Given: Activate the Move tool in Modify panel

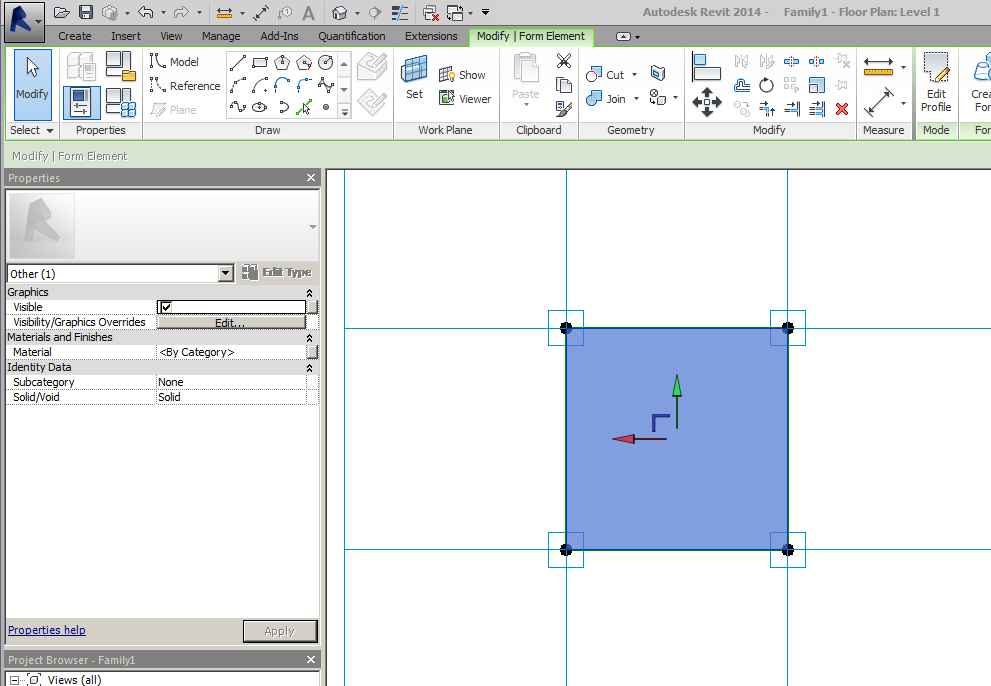Looking at the screenshot, I should [707, 101].
